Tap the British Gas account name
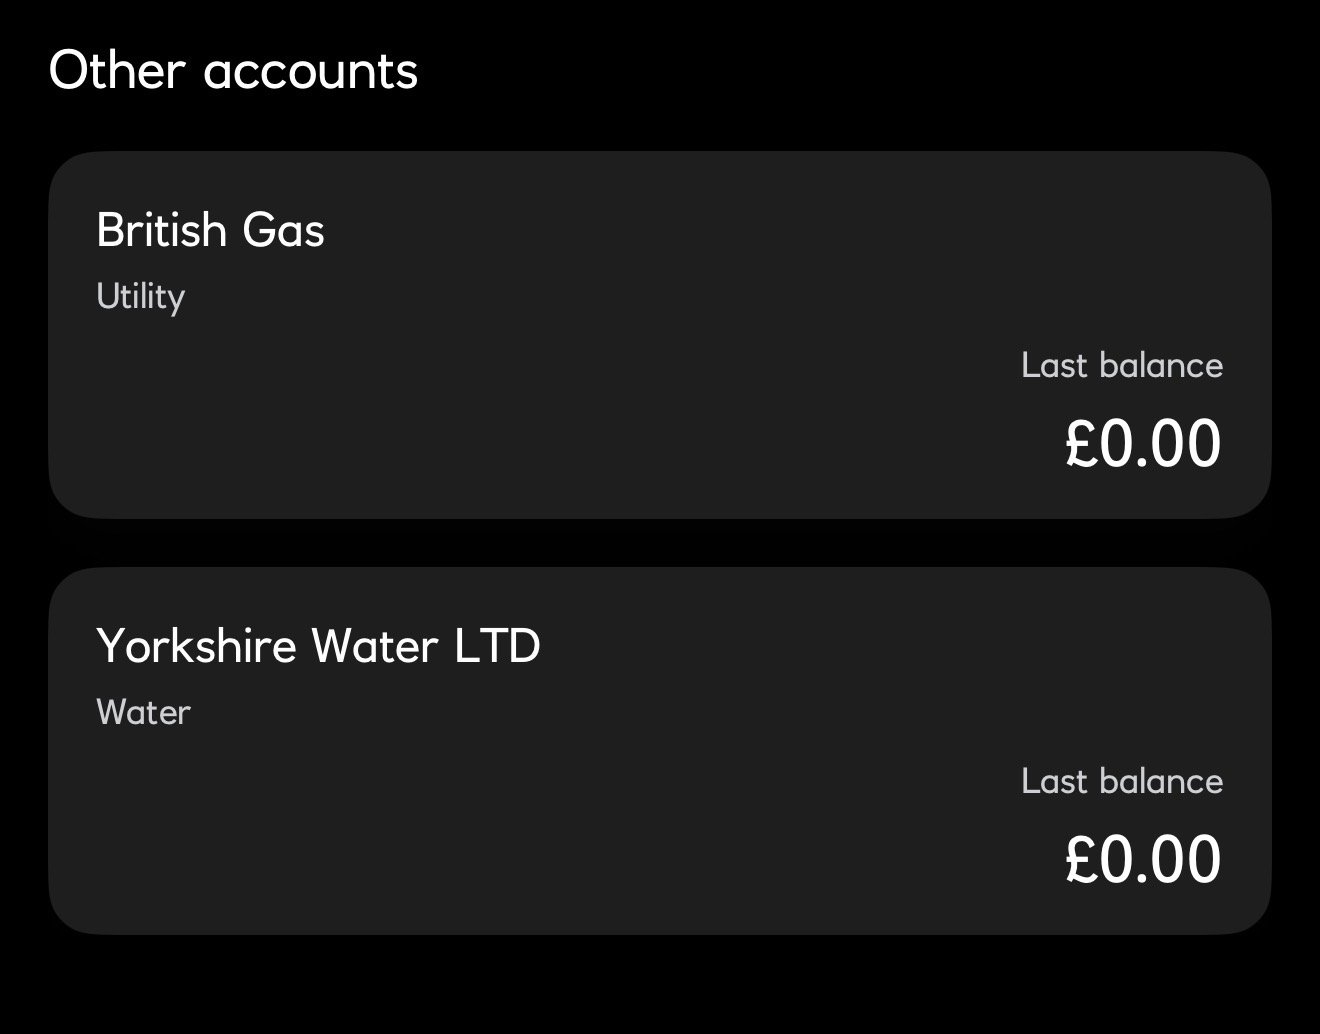The image size is (1320, 1034). tap(210, 230)
